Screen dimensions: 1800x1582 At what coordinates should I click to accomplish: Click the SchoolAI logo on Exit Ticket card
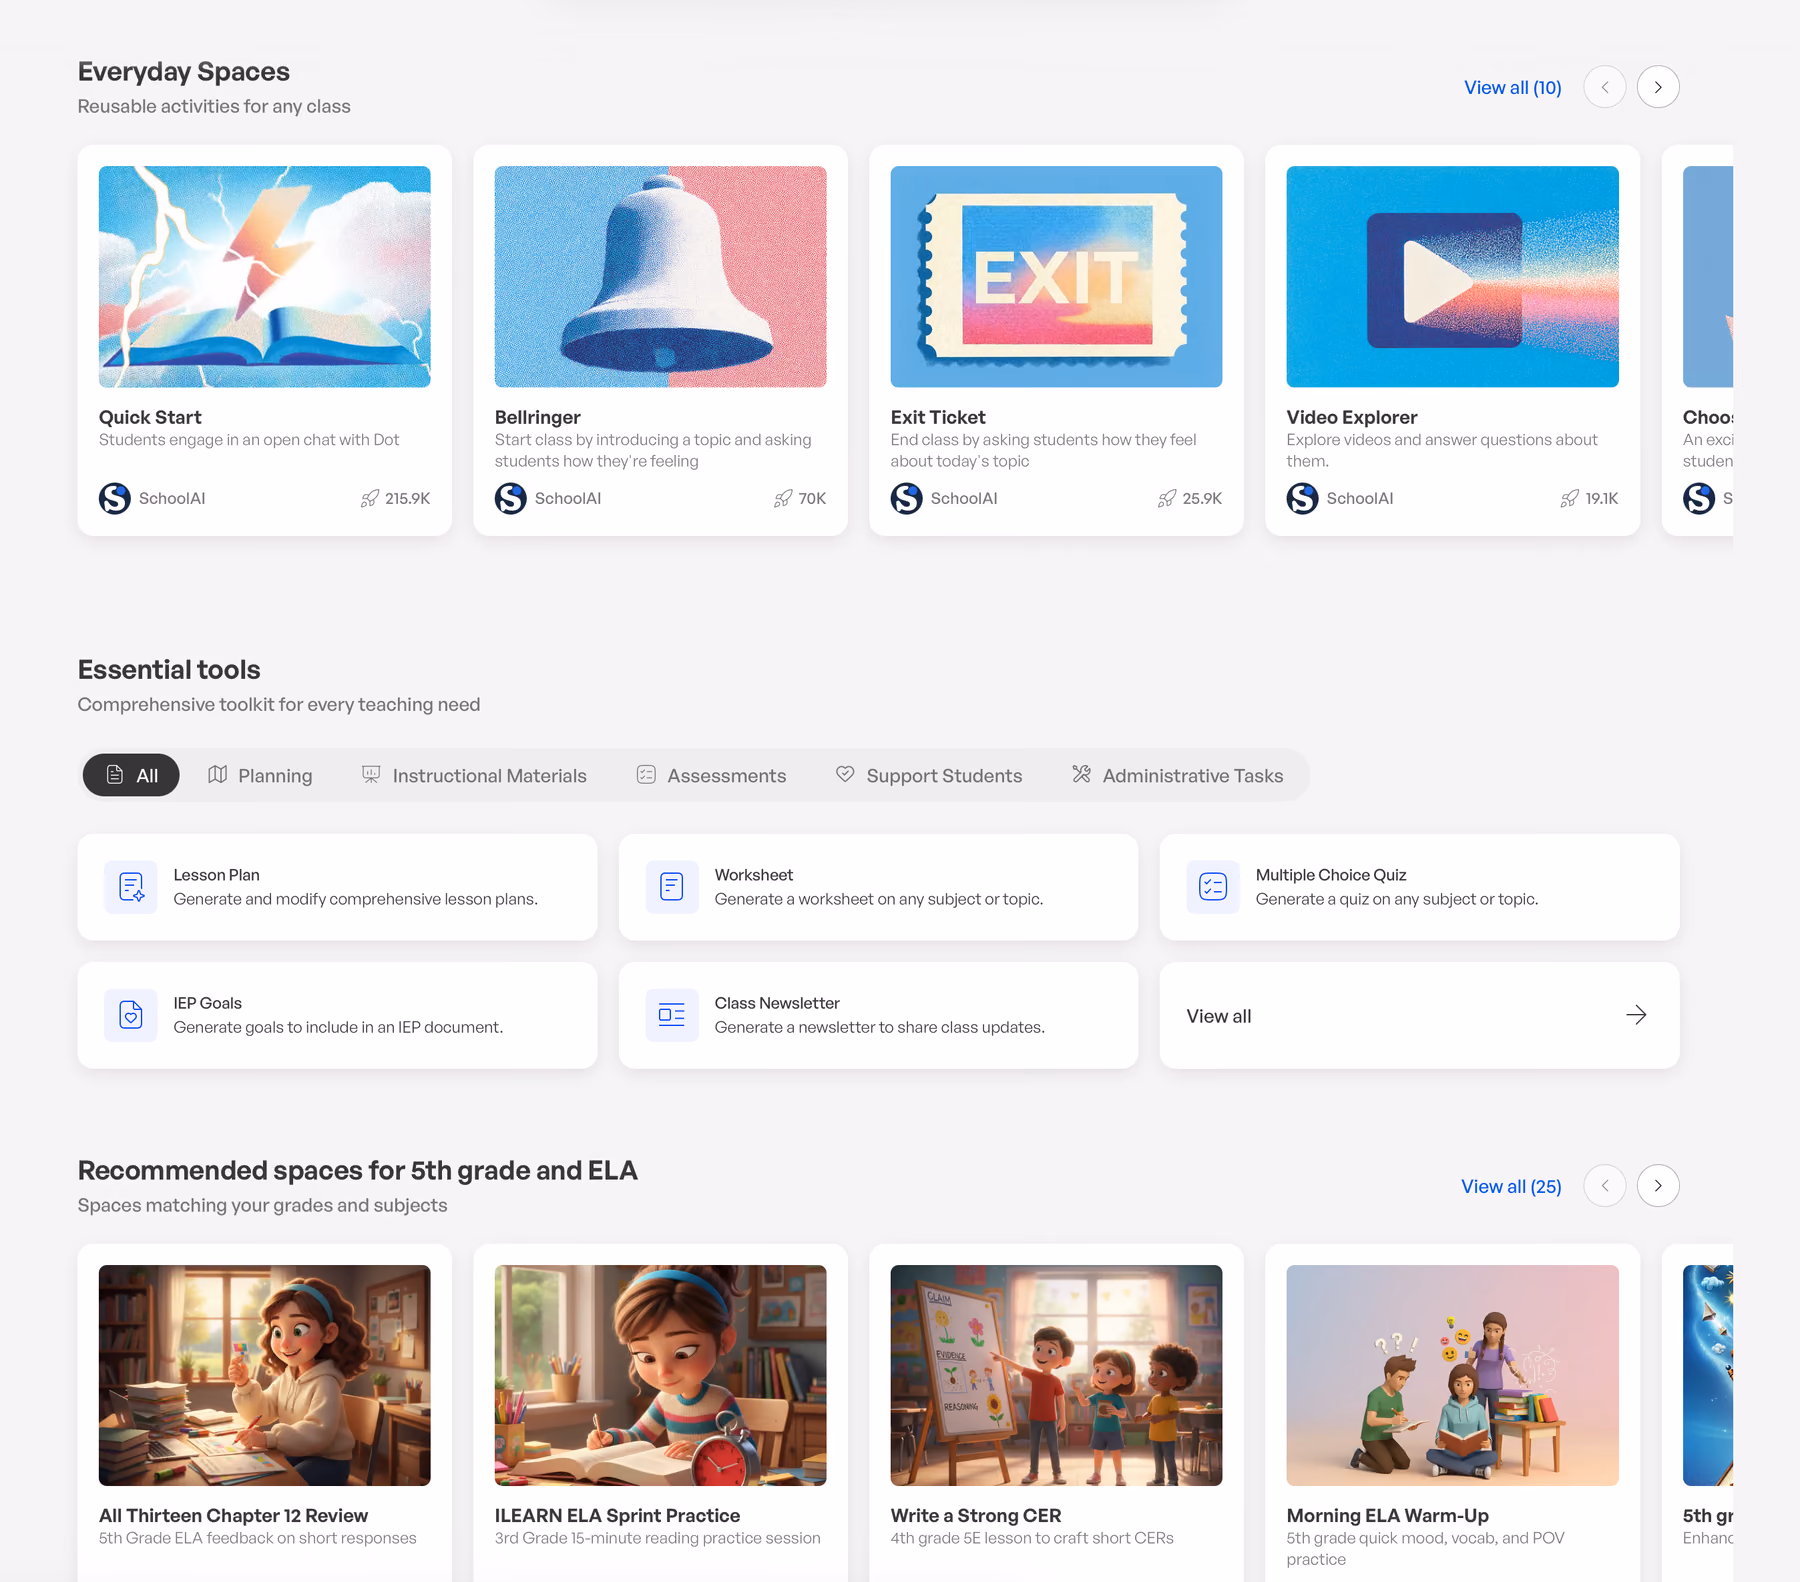pyautogui.click(x=907, y=498)
